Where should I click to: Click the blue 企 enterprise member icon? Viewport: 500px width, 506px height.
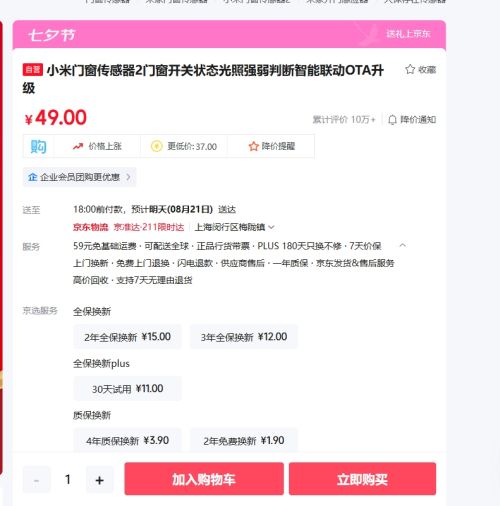pyautogui.click(x=32, y=177)
